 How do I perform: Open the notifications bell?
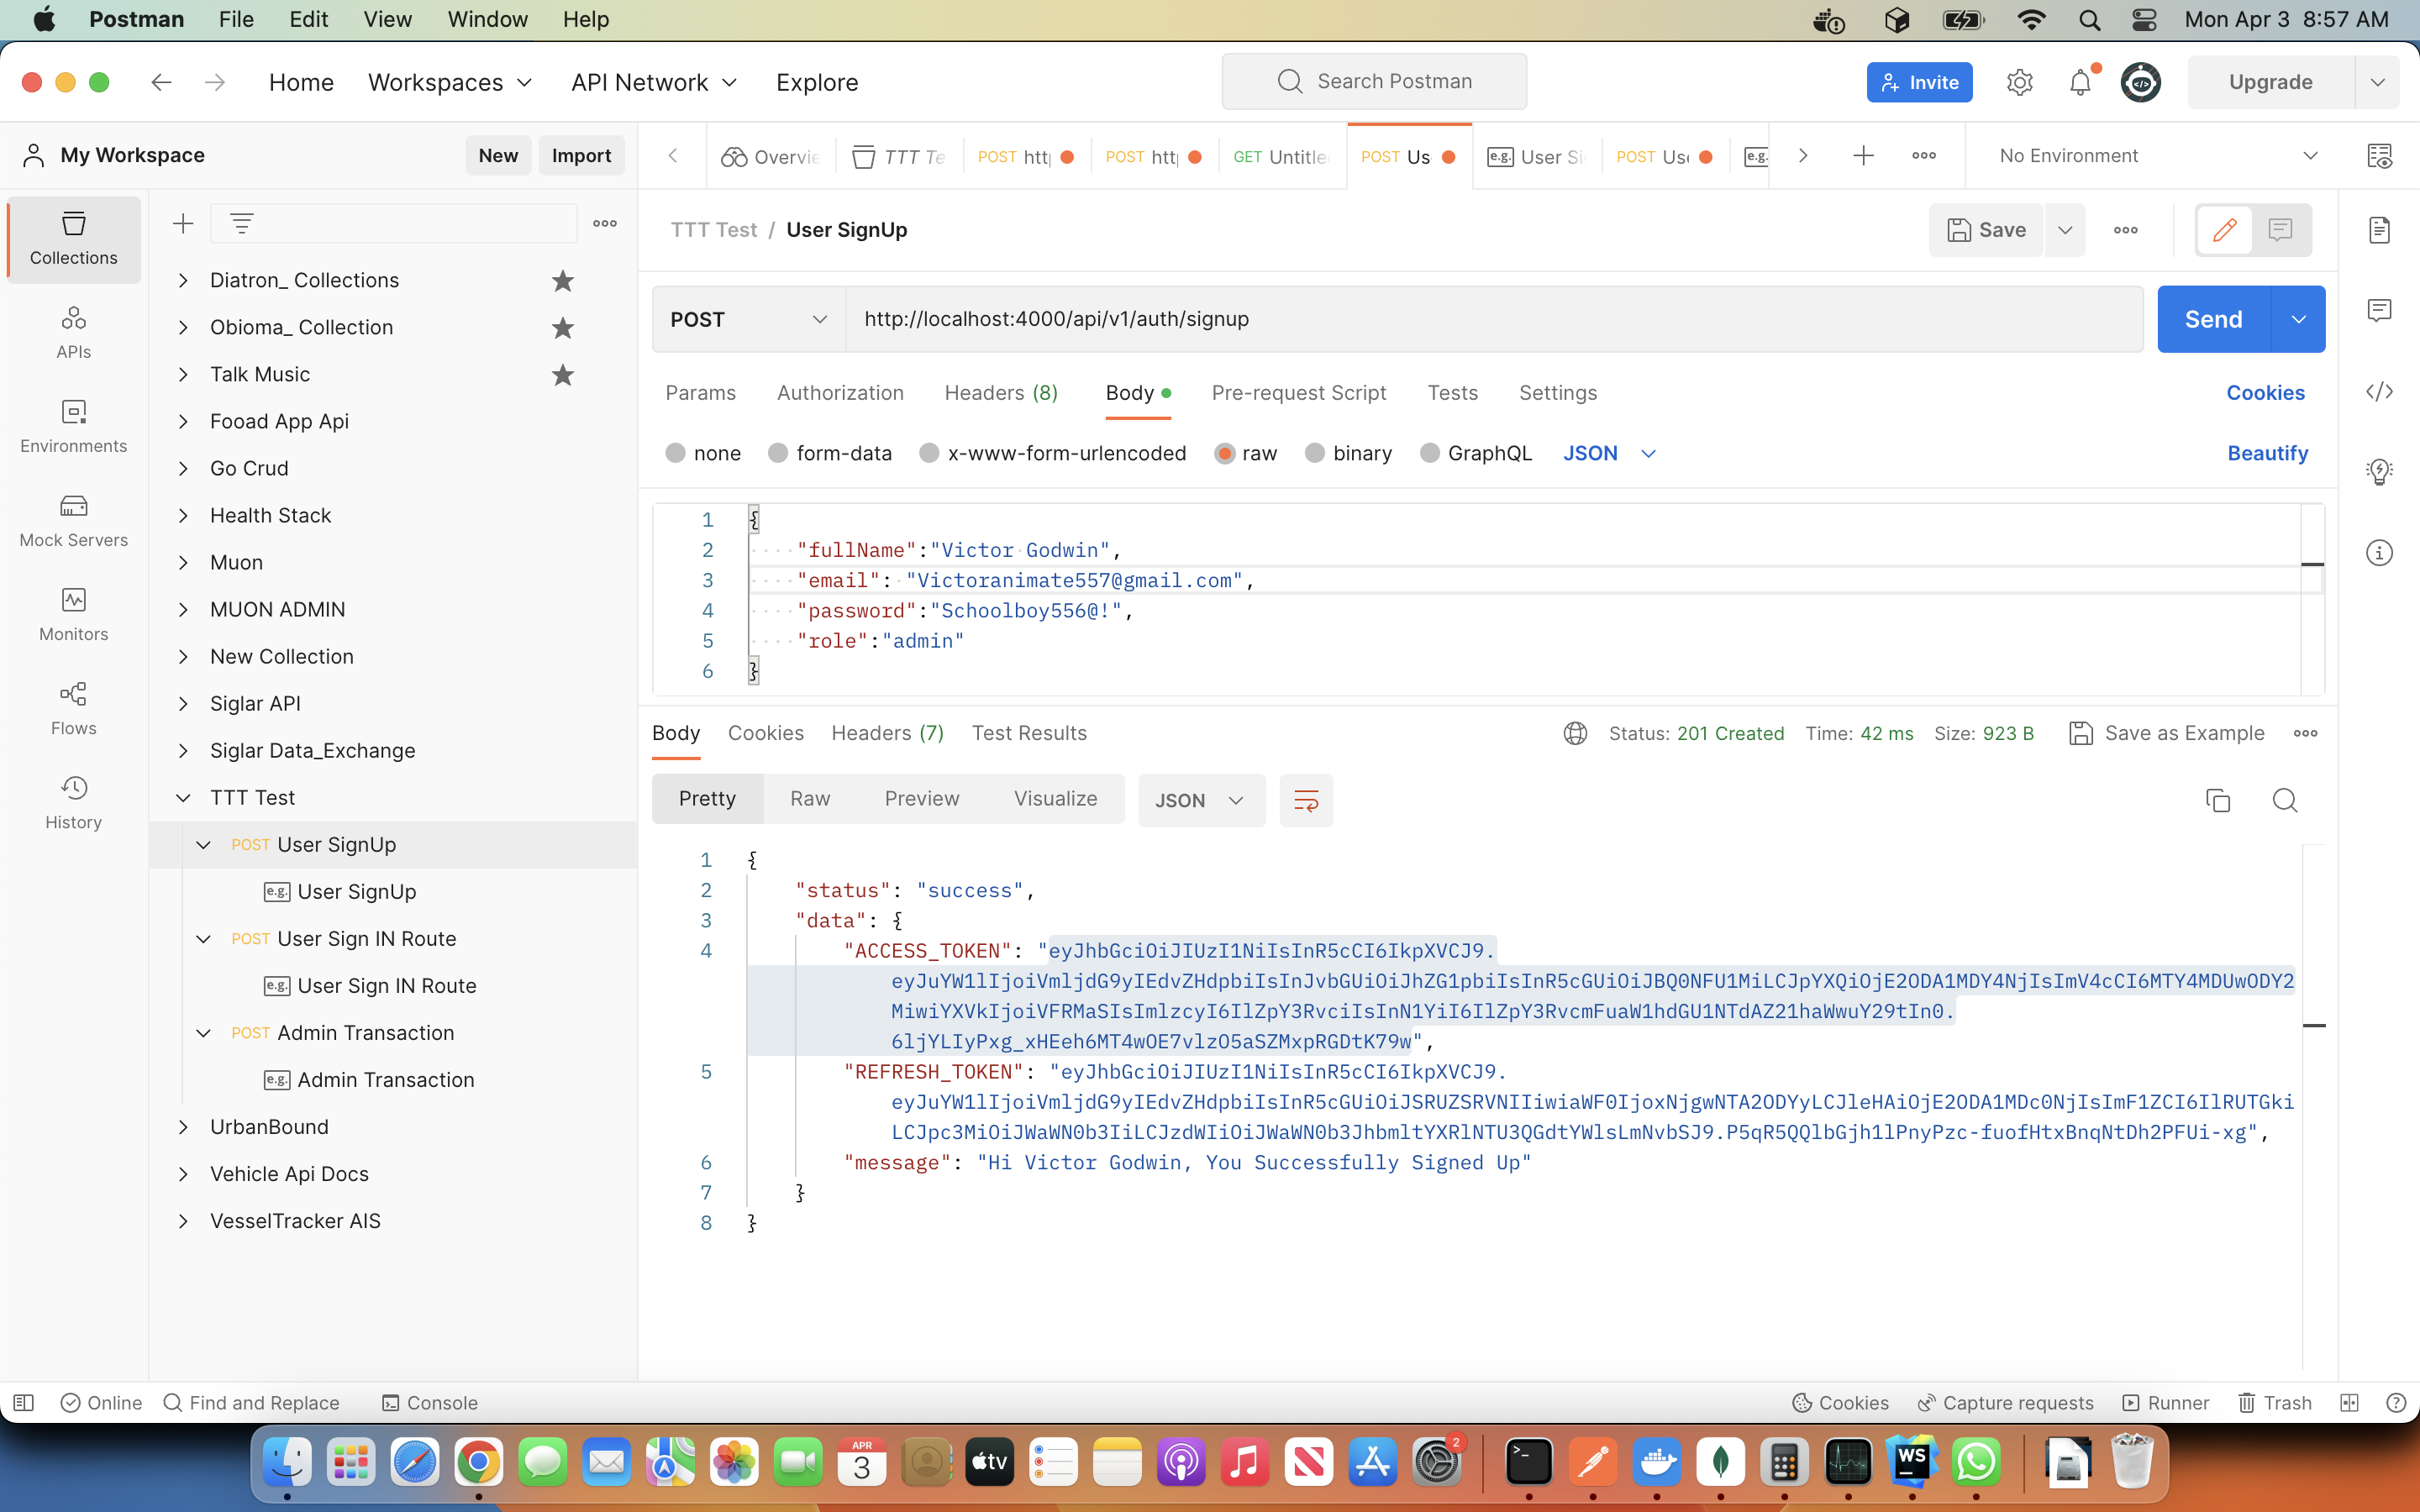[2080, 82]
